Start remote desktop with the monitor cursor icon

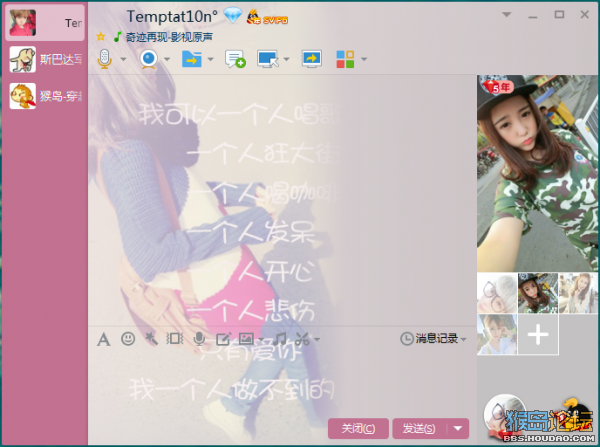(268, 59)
